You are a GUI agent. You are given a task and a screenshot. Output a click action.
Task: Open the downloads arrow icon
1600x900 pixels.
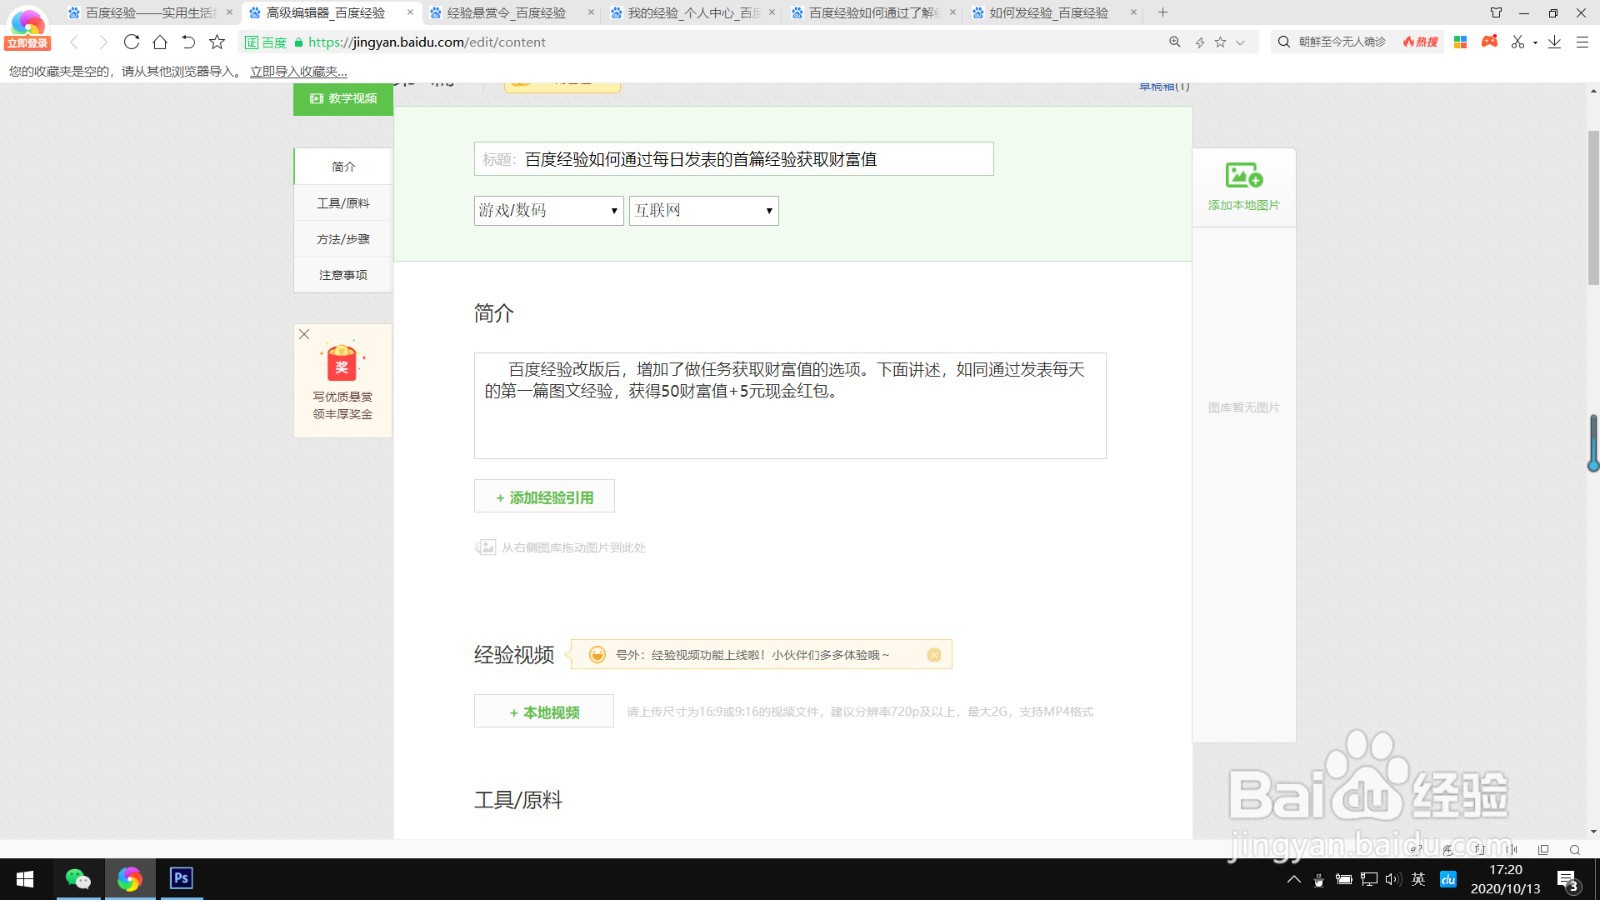(x=1554, y=42)
